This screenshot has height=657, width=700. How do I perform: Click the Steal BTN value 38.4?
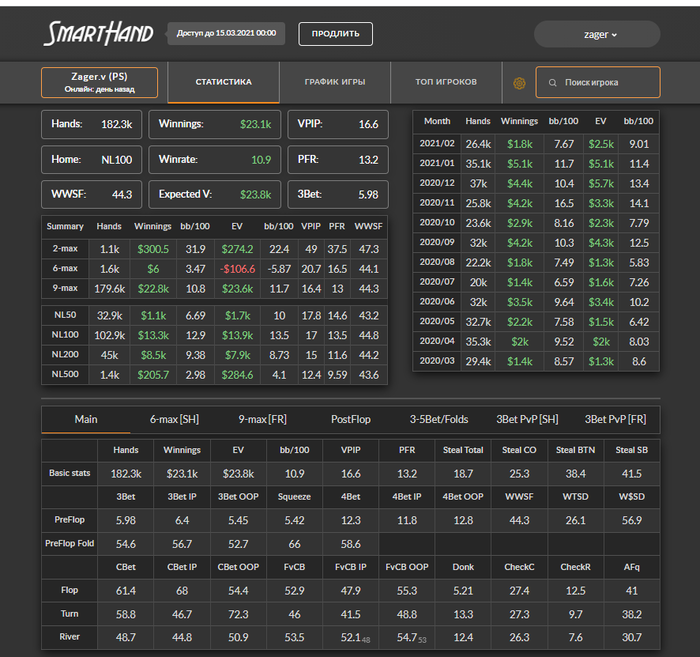click(x=575, y=474)
